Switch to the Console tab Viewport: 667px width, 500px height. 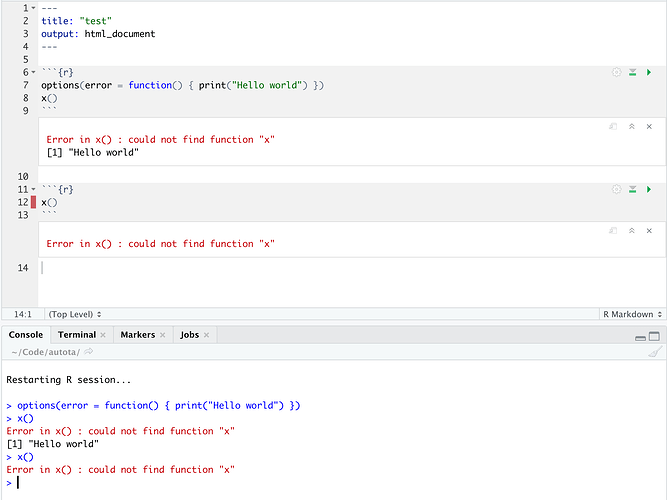point(26,335)
